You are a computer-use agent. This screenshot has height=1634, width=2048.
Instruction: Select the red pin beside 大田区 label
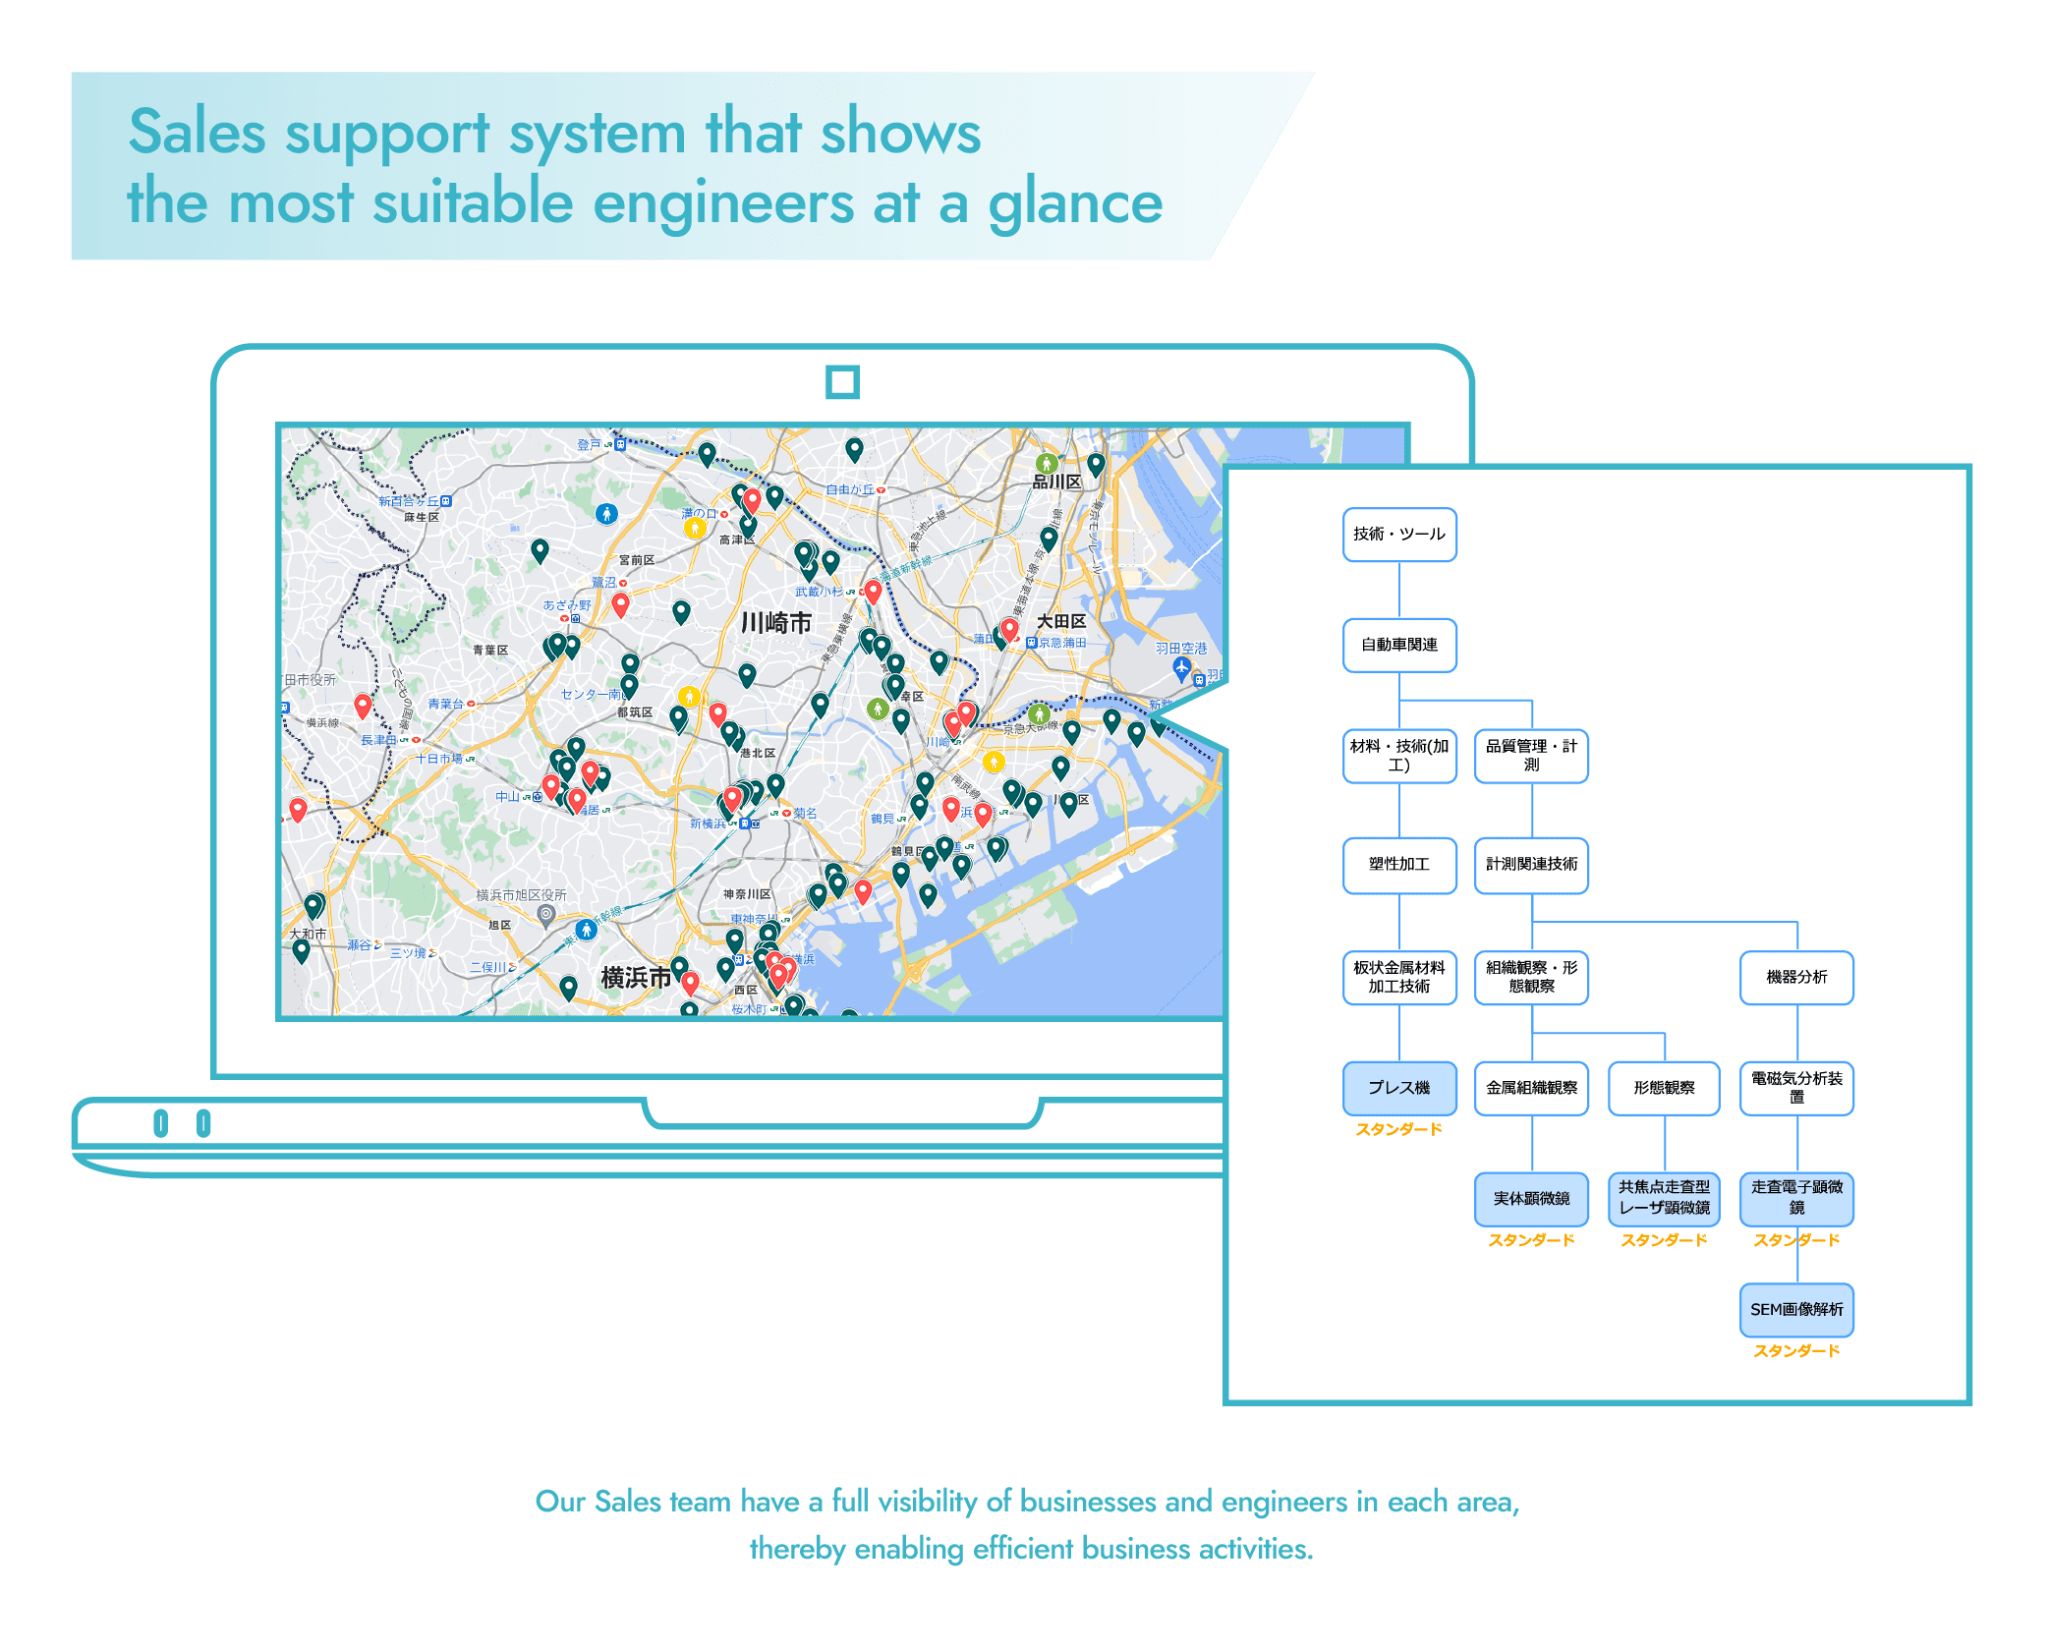pyautogui.click(x=1009, y=630)
